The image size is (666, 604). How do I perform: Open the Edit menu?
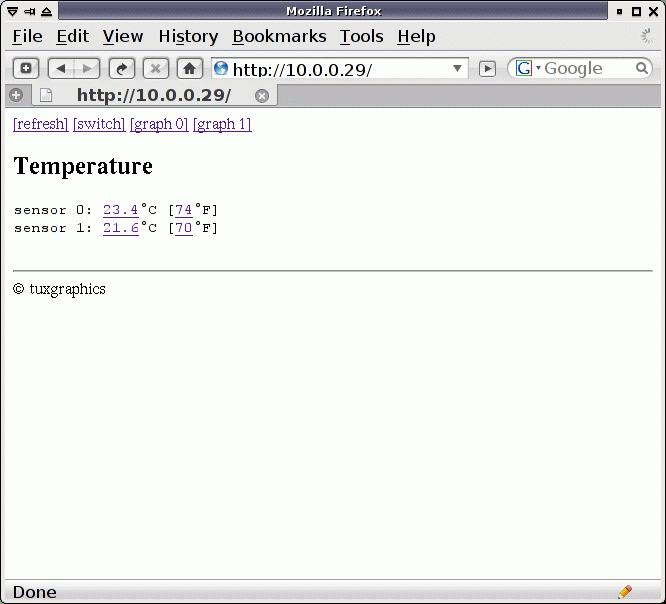point(73,37)
